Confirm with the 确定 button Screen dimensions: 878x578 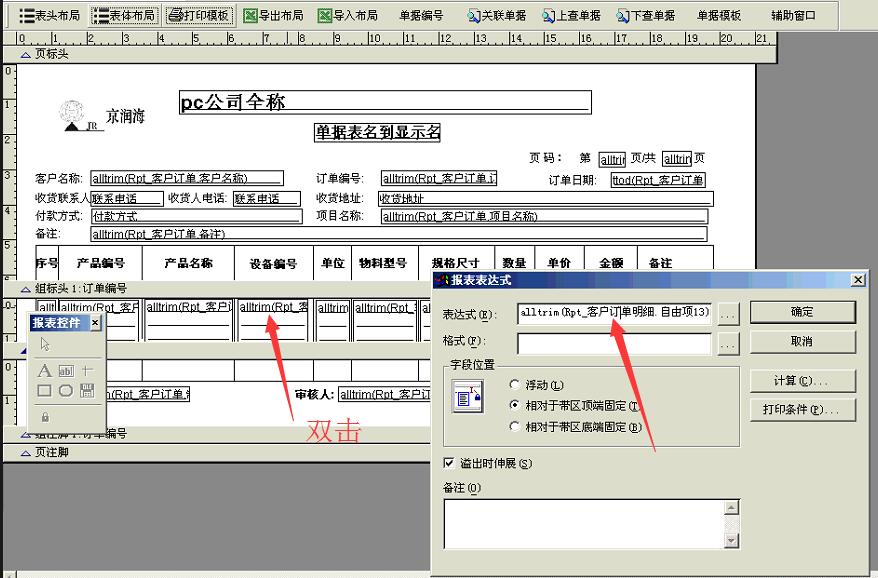802,312
